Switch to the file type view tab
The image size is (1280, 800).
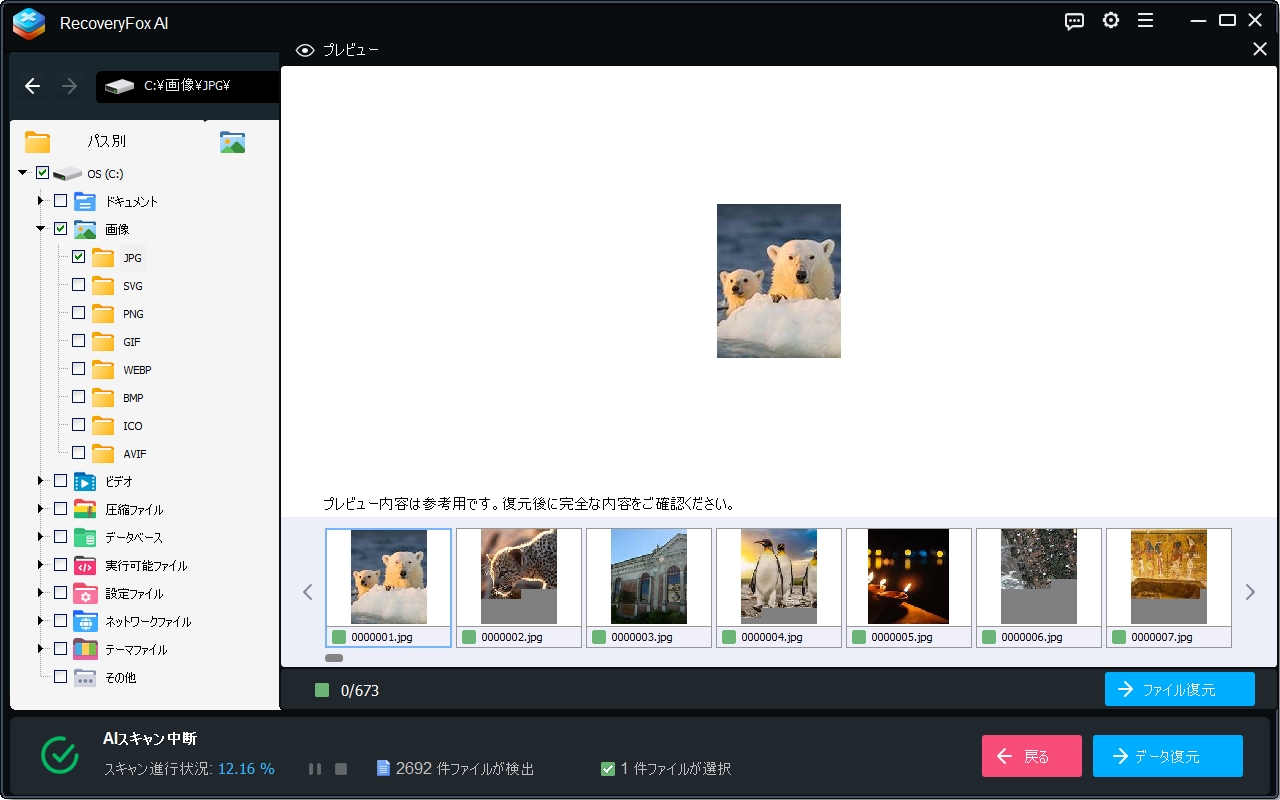point(232,141)
